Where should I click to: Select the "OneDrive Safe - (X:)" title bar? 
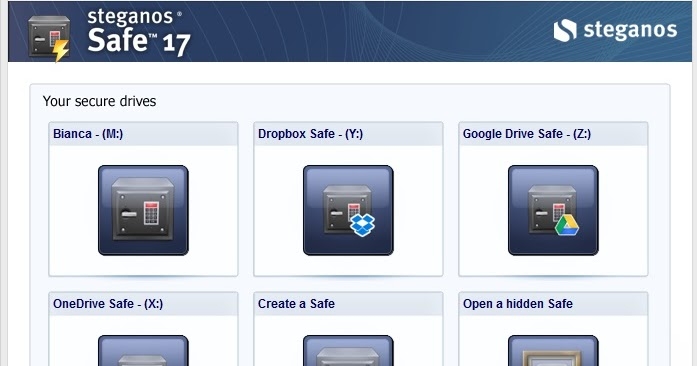click(143, 304)
